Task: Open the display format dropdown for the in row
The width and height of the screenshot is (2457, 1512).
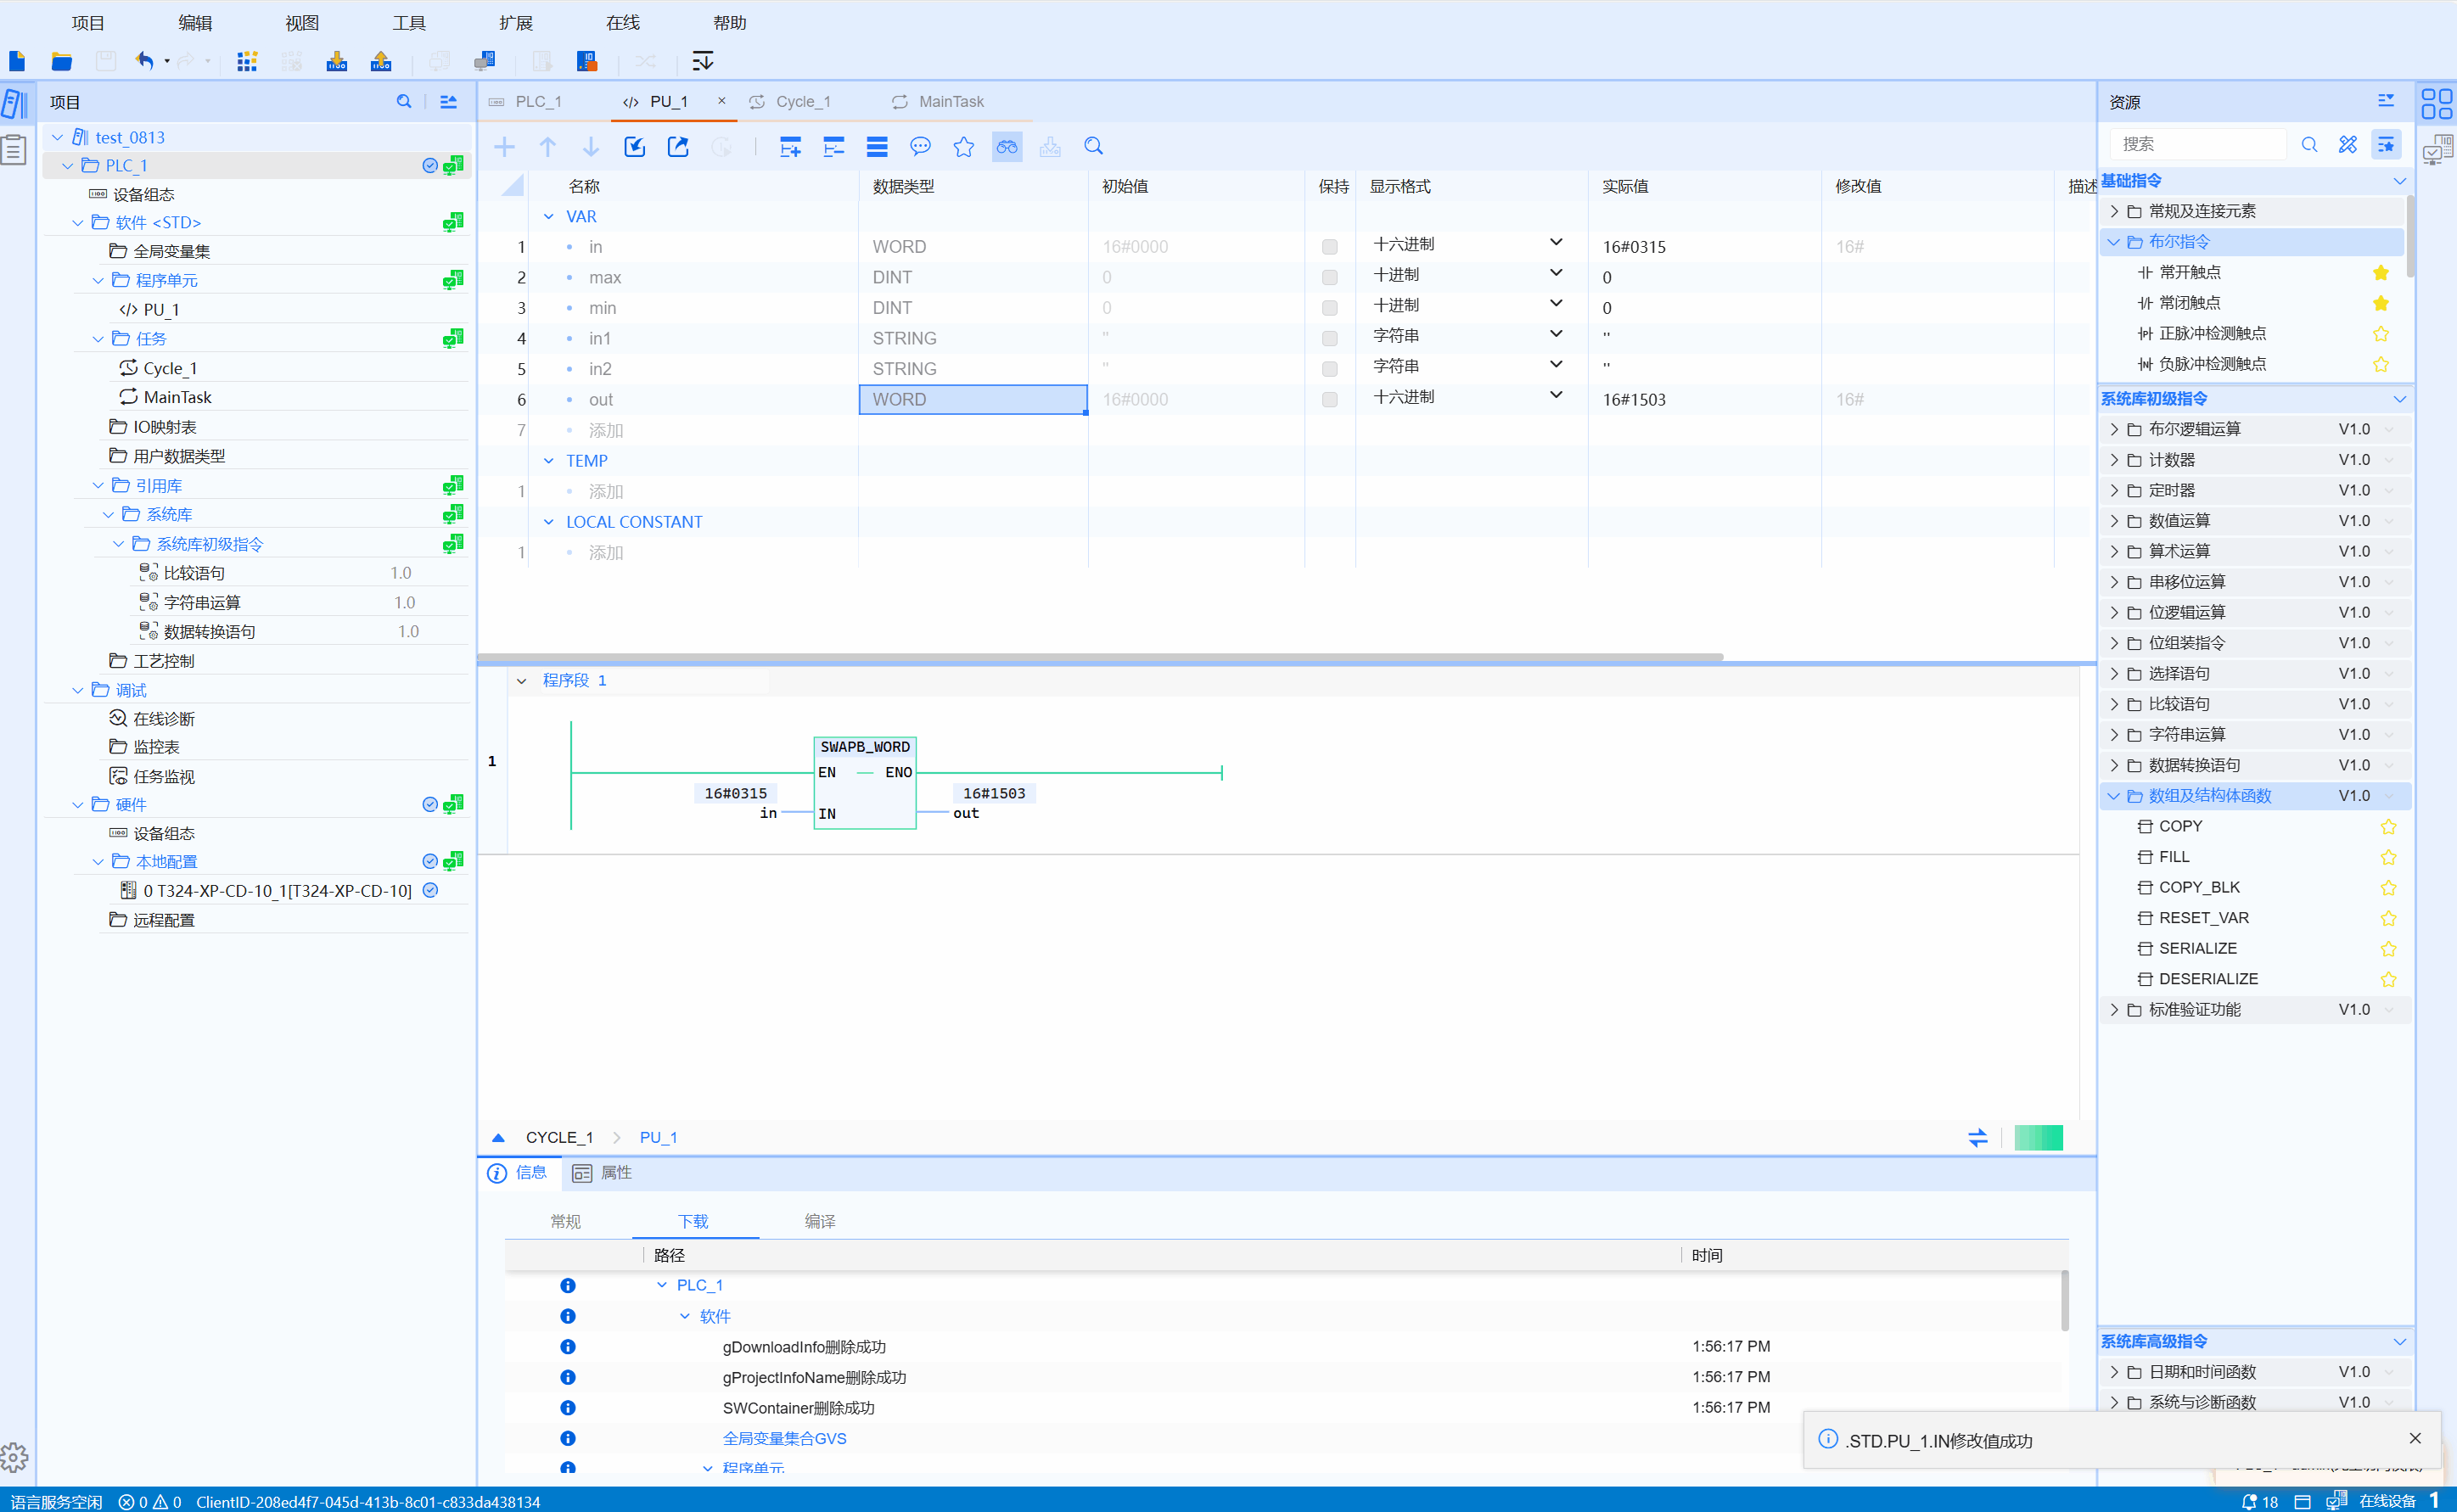Action: (x=1556, y=243)
